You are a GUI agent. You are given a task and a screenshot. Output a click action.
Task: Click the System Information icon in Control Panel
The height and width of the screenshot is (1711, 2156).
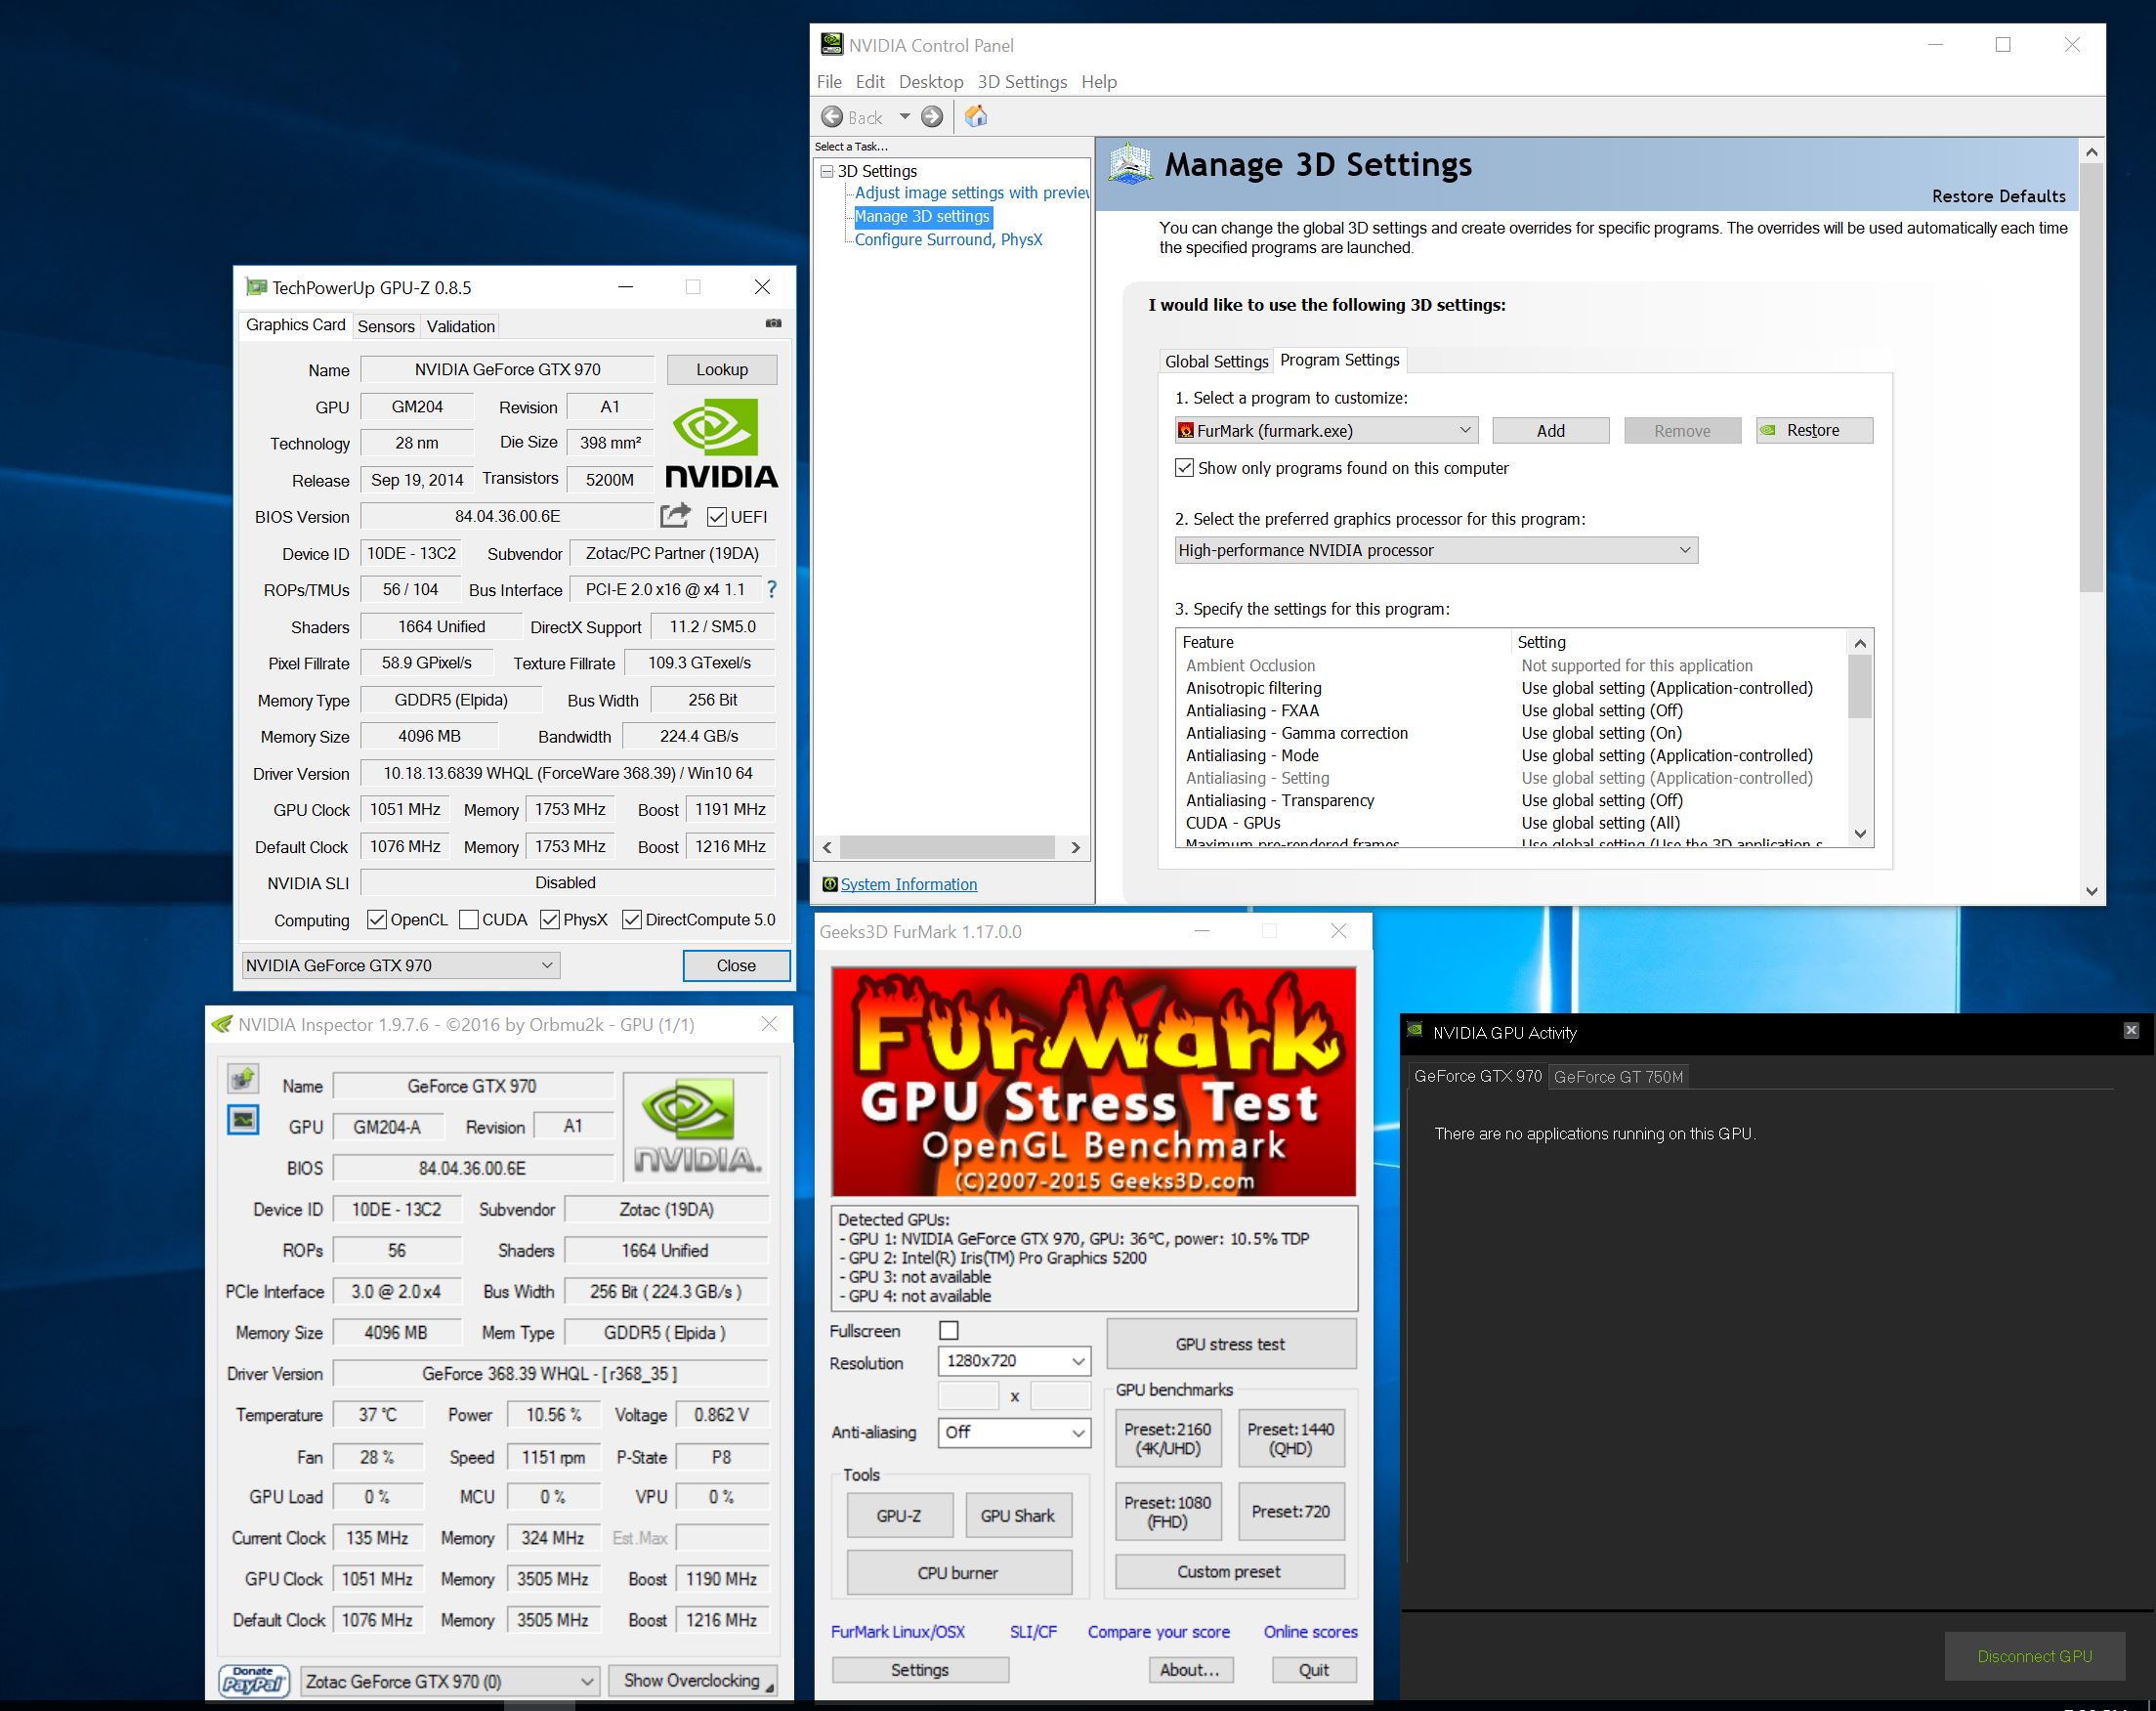[x=829, y=884]
